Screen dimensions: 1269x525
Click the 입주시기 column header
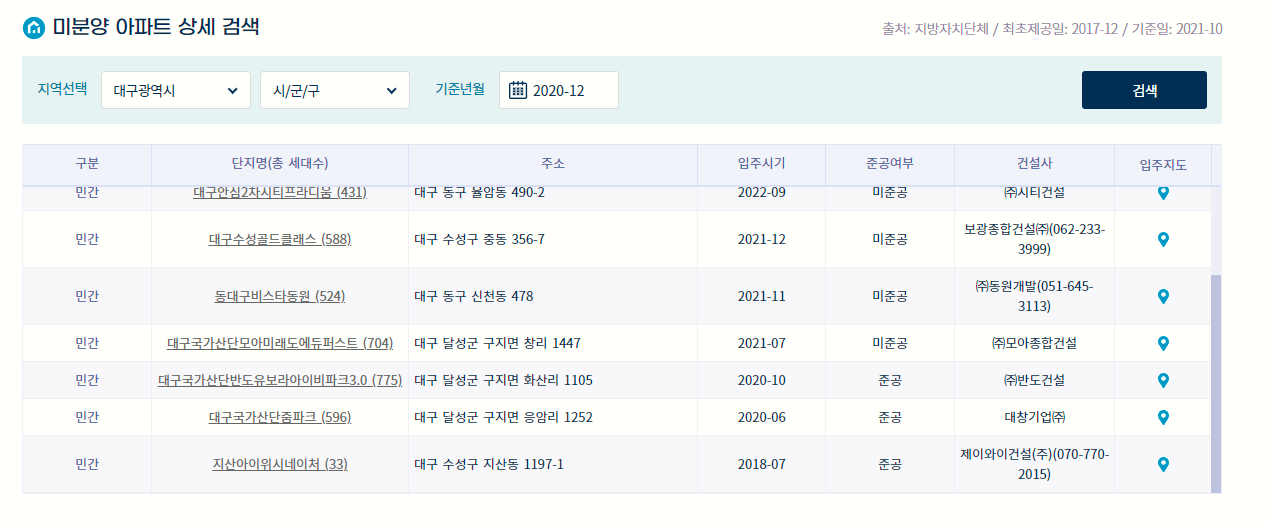pyautogui.click(x=761, y=164)
